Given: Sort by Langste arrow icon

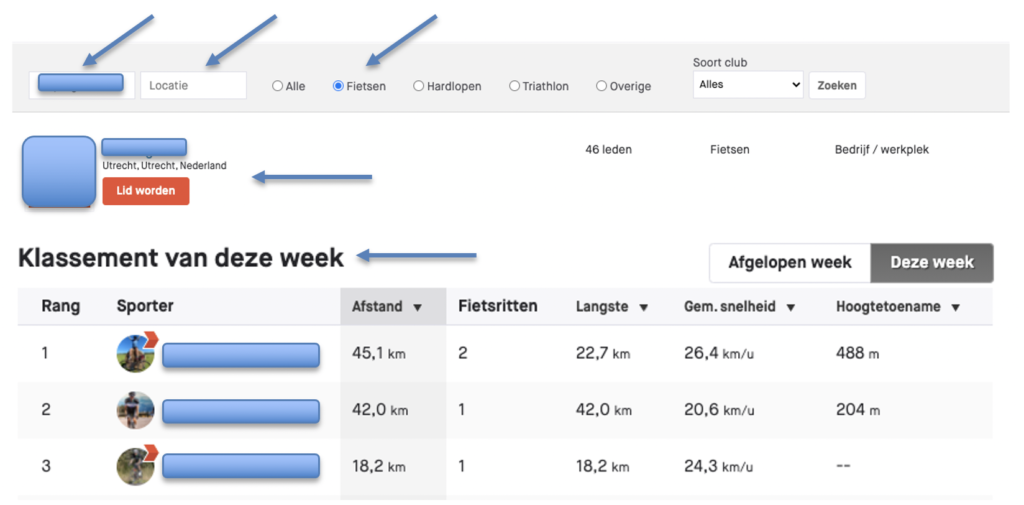Looking at the screenshot, I should coord(643,307).
